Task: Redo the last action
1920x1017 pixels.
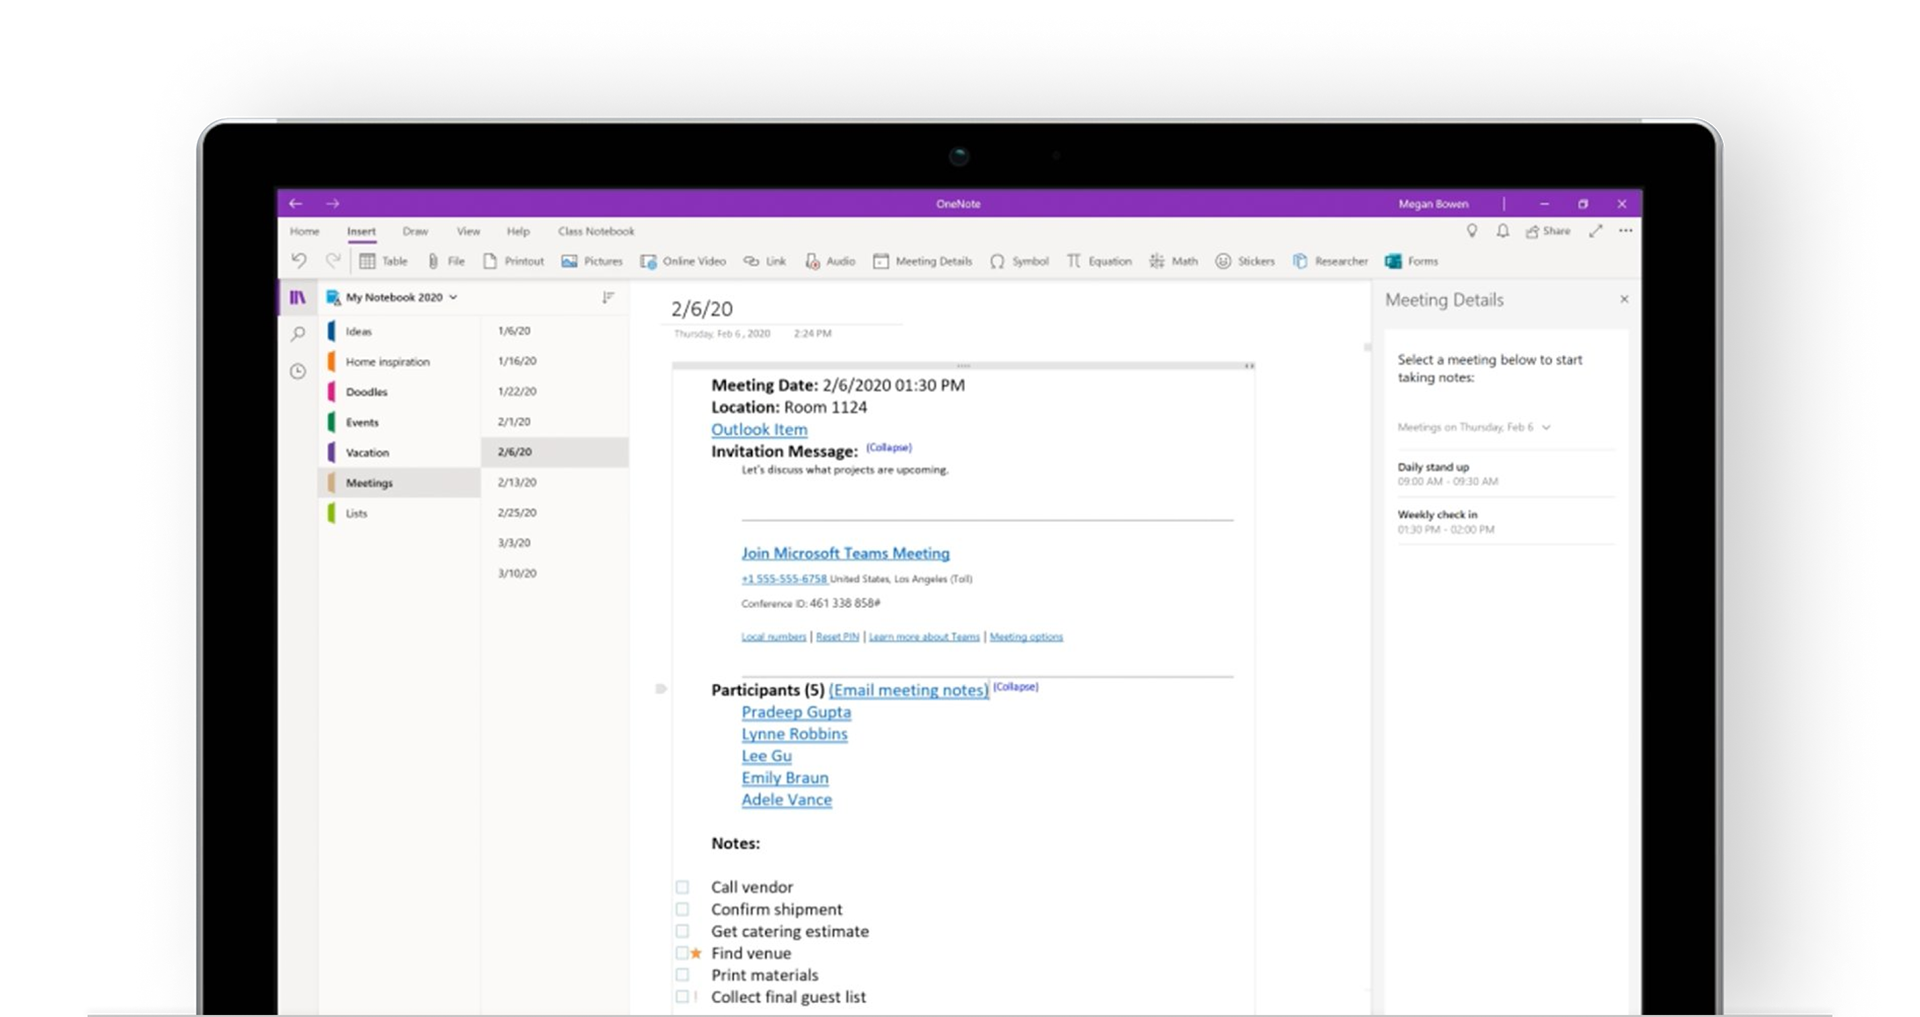Action: (333, 260)
